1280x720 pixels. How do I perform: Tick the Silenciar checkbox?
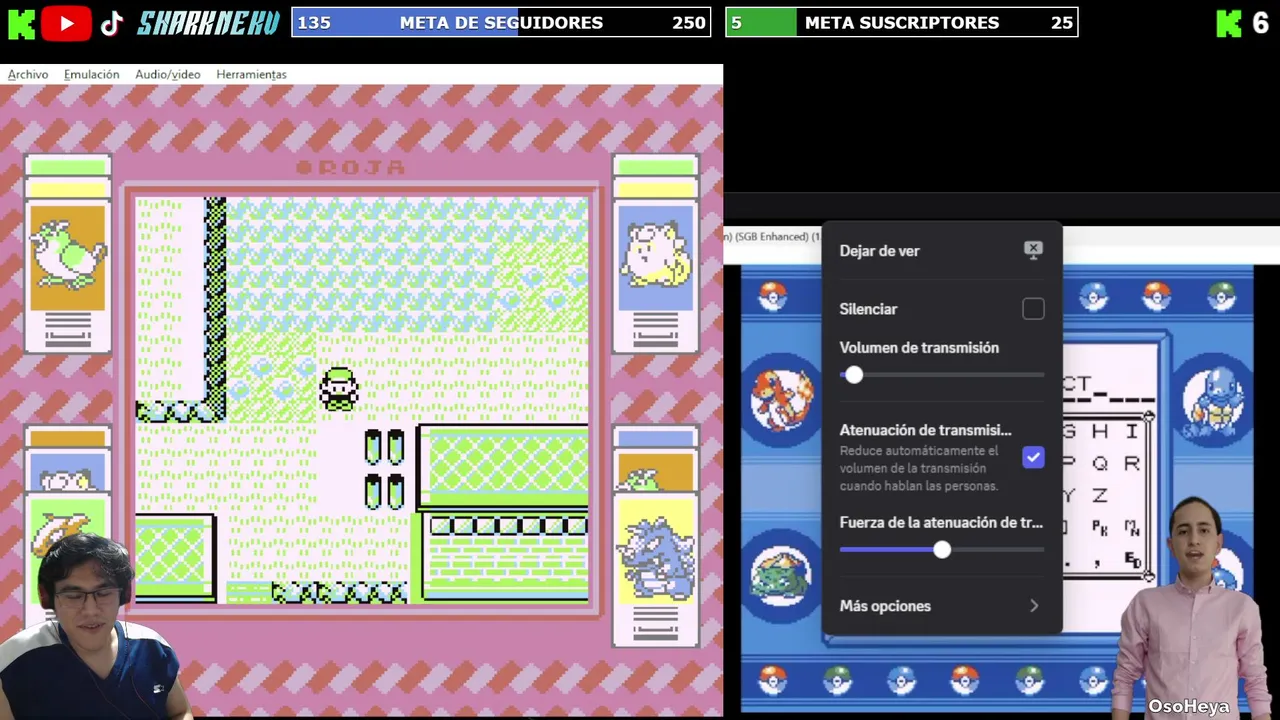coord(1033,309)
